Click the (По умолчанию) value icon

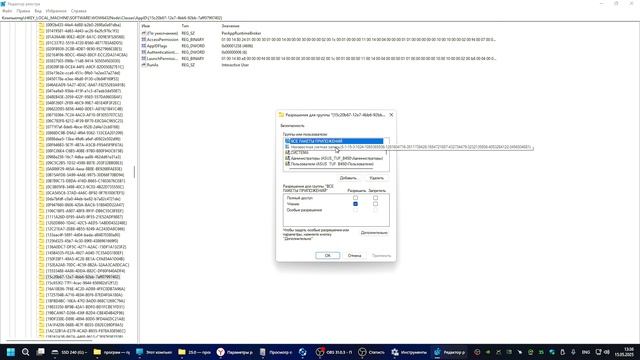144,33
